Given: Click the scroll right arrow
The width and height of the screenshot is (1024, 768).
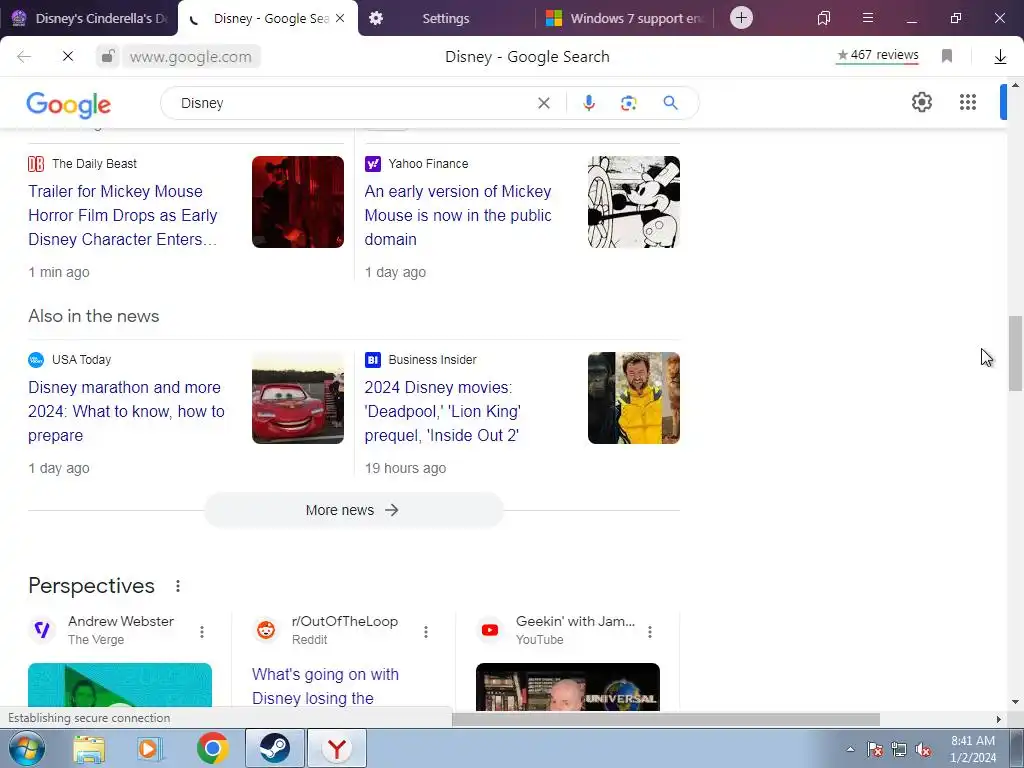Looking at the screenshot, I should [999, 719].
